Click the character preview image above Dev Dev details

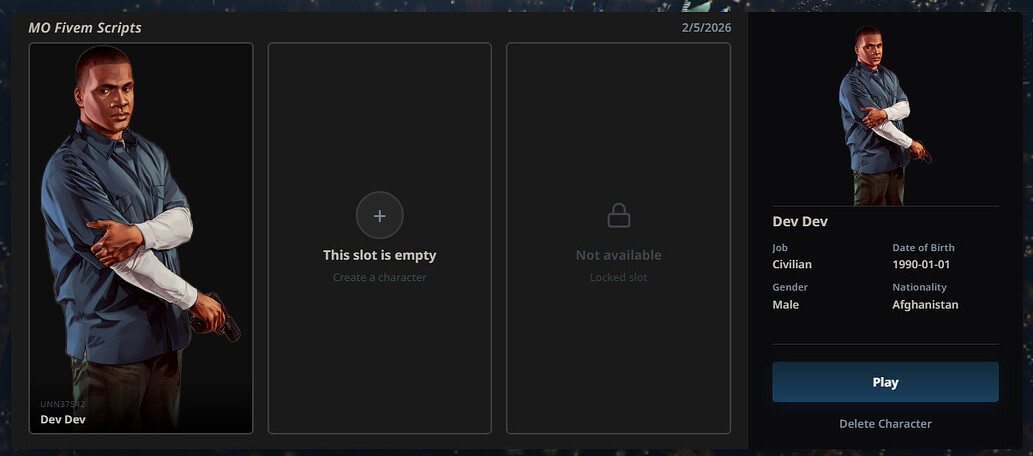coord(885,115)
